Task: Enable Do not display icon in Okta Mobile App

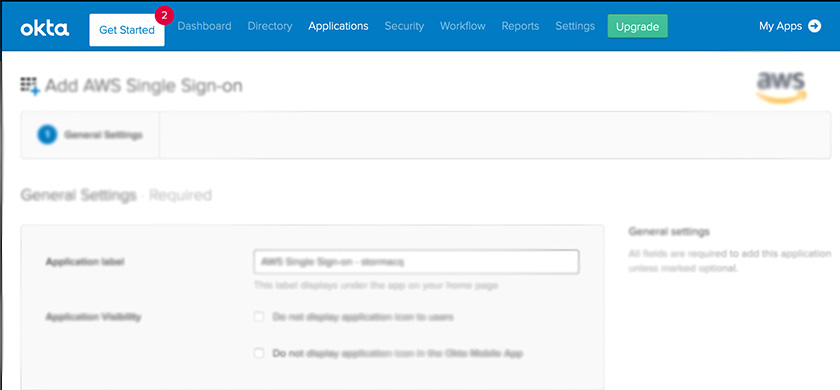Action: click(259, 353)
